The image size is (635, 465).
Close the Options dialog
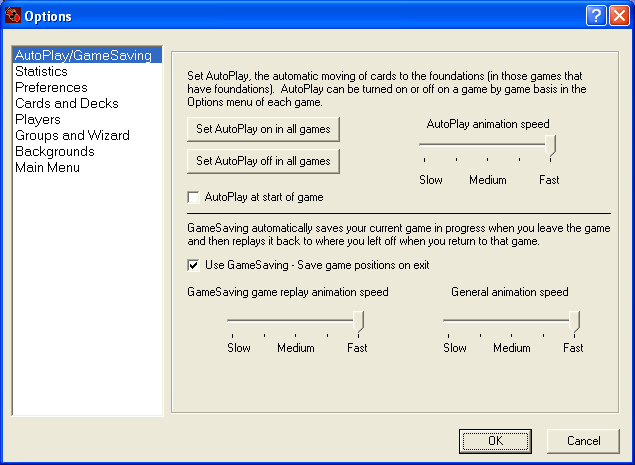pyautogui.click(x=620, y=16)
